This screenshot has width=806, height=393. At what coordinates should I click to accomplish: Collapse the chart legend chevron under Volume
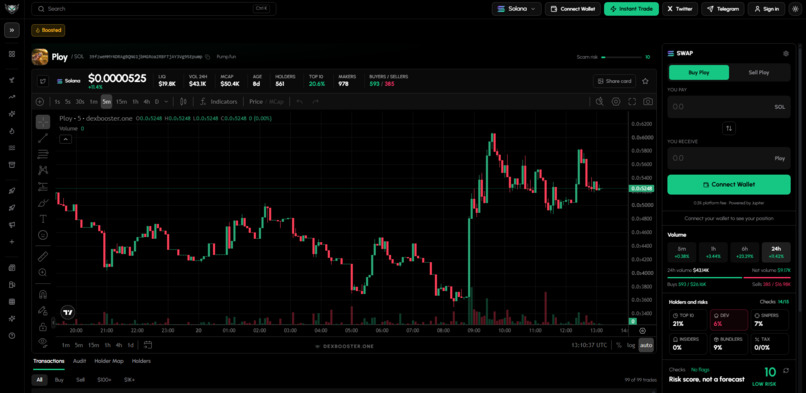66,139
